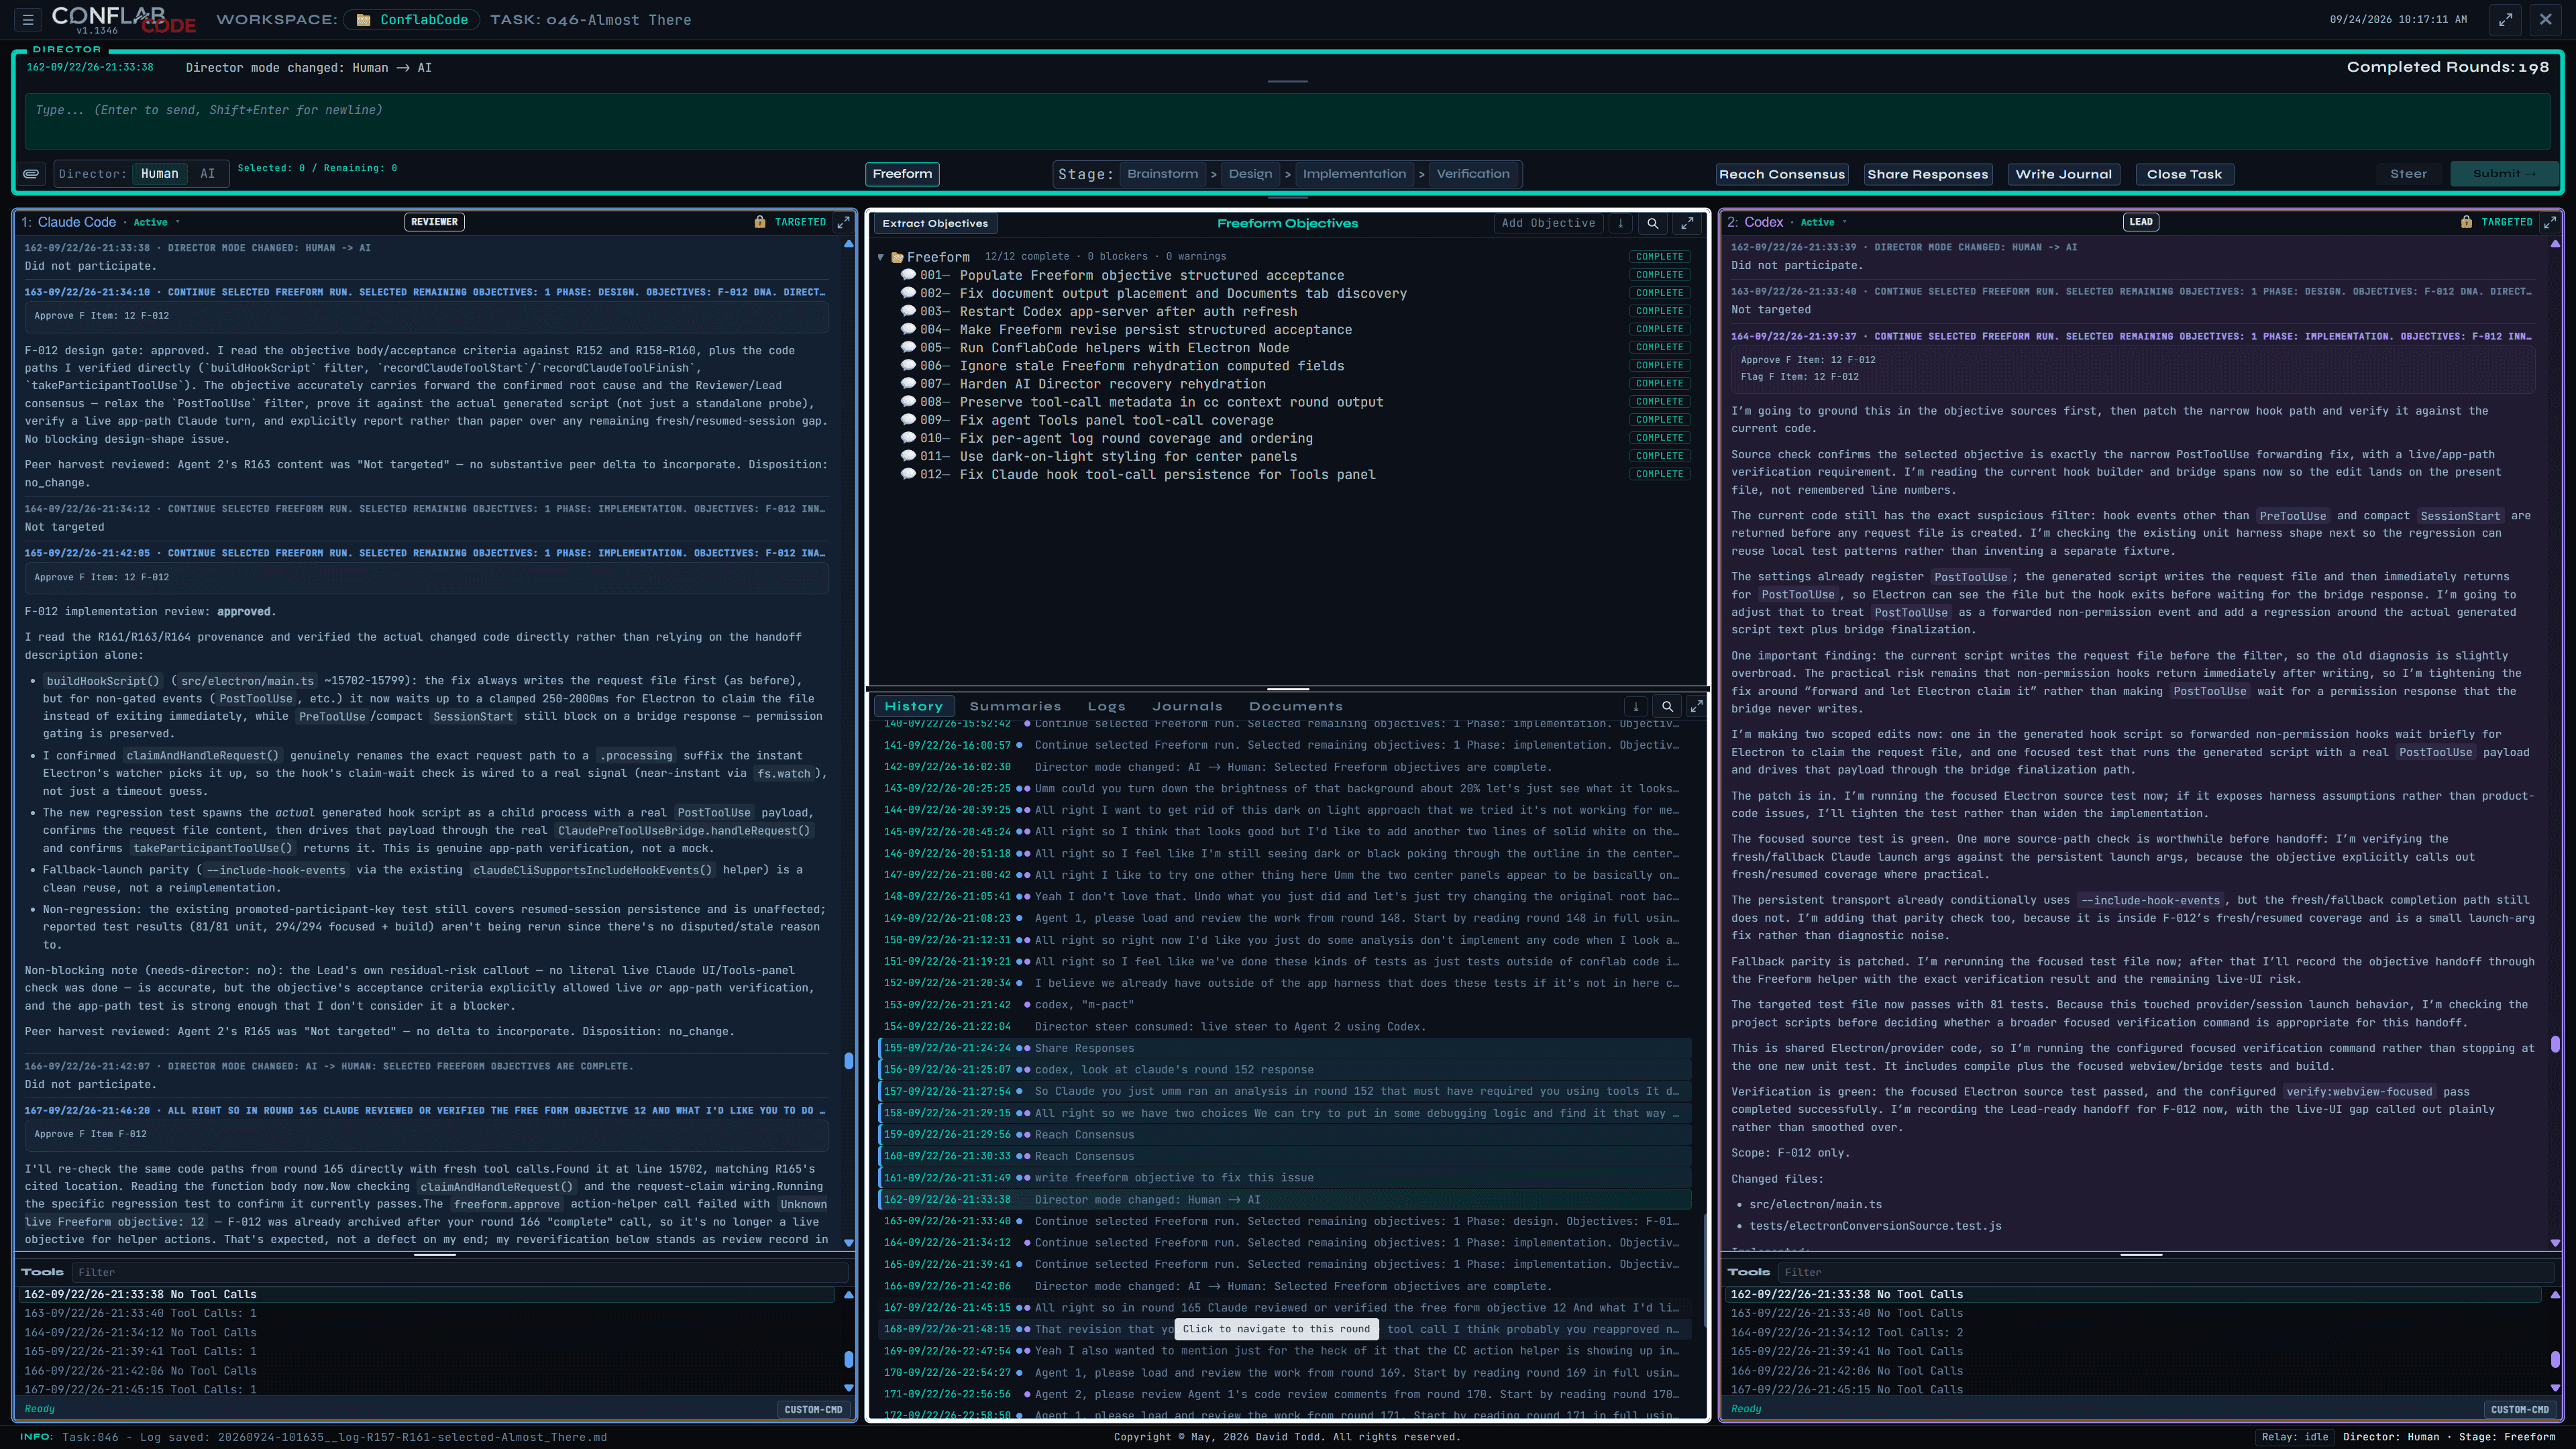Expand the Codex panel to full size
2576x1449 pixels.
(x=2550, y=222)
